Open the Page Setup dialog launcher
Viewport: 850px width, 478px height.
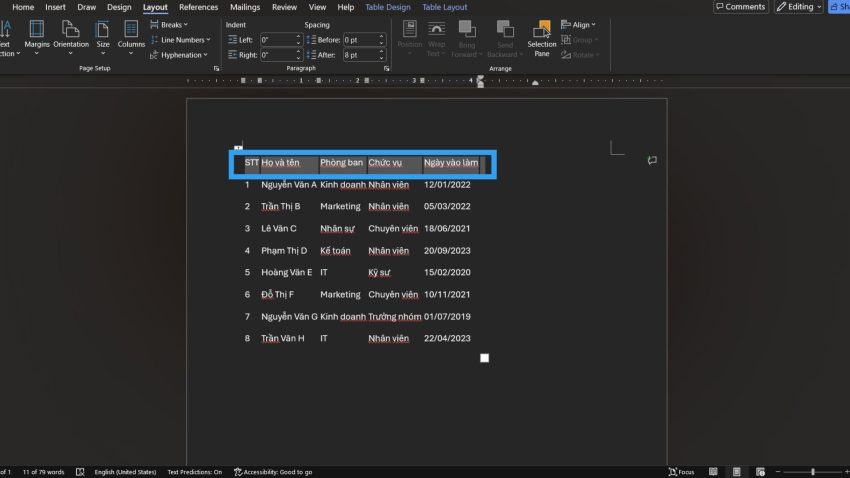tap(216, 69)
